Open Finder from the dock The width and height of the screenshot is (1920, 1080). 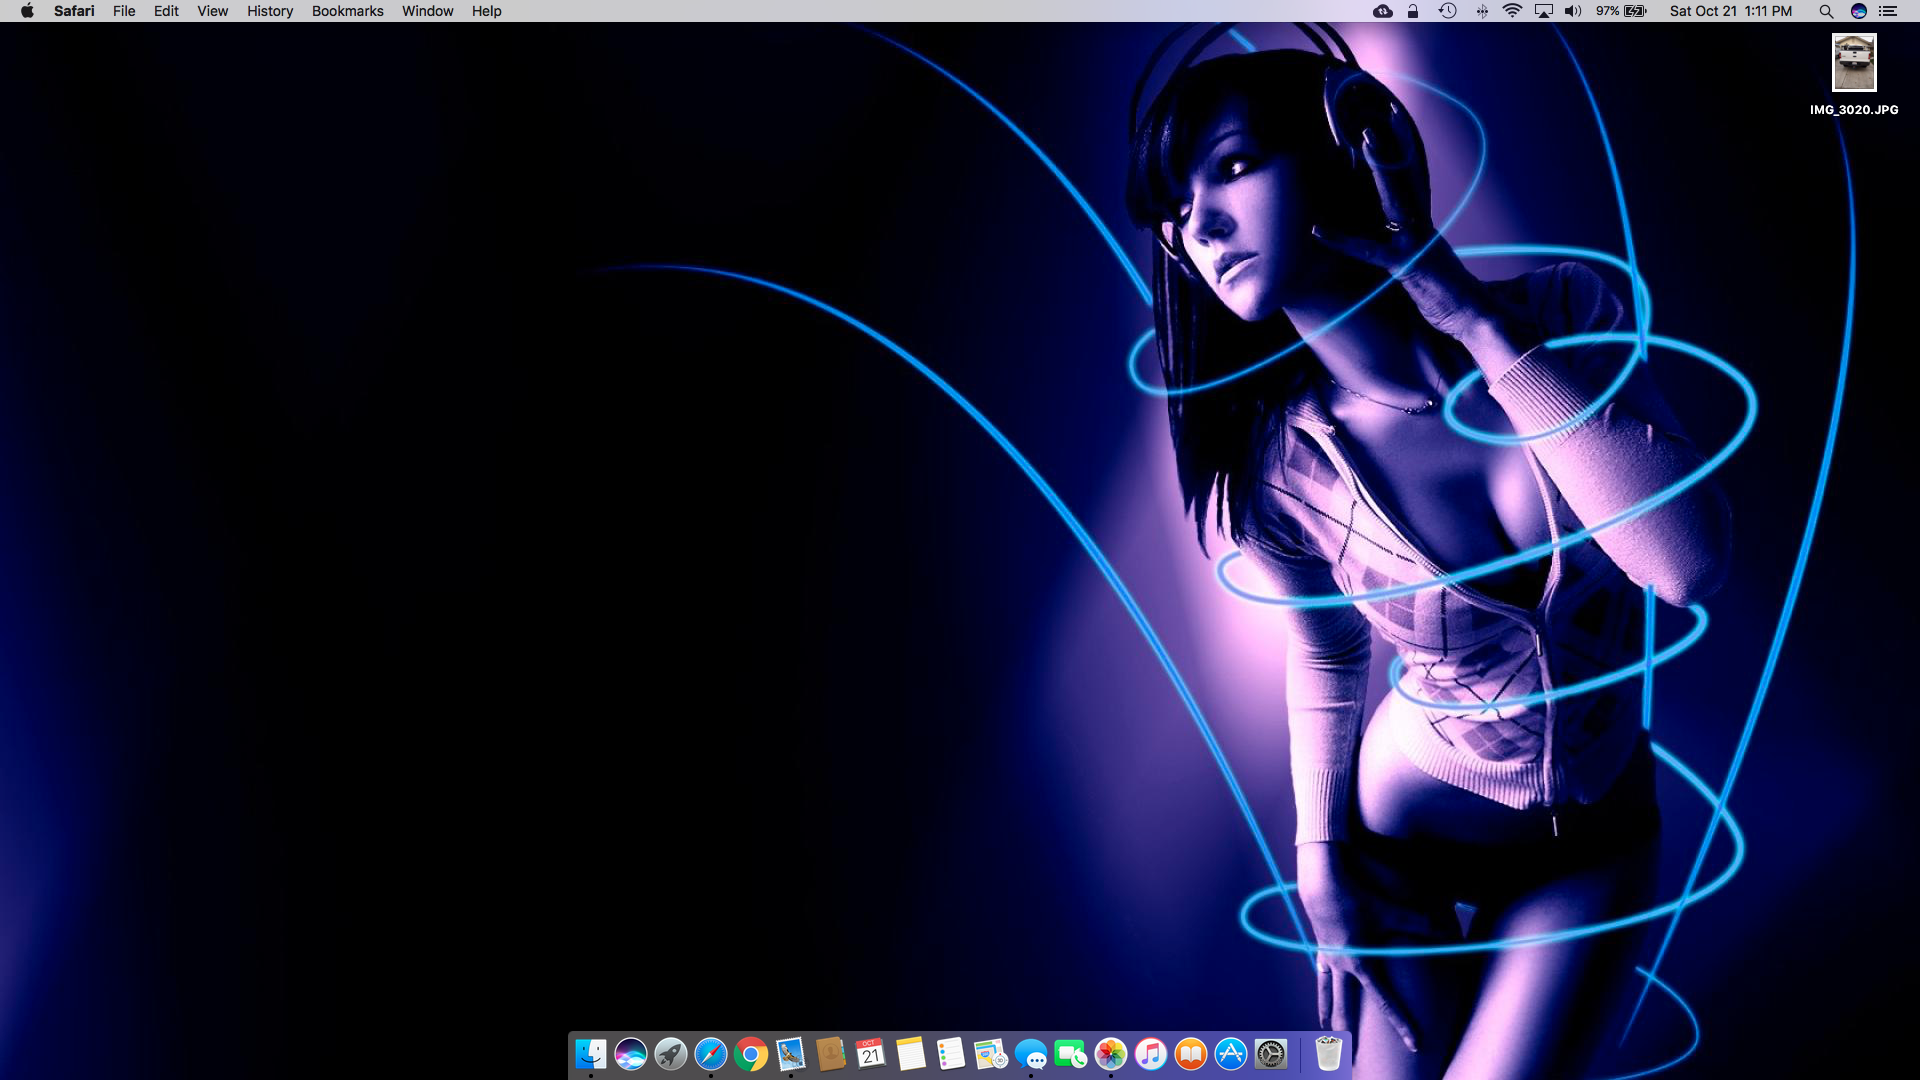click(591, 1053)
